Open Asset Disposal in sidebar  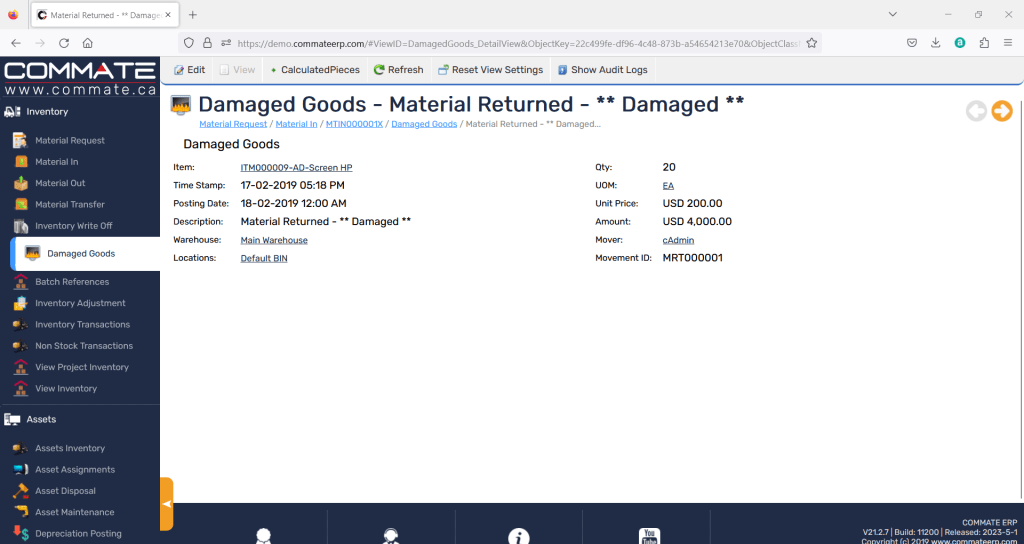[x=65, y=491]
